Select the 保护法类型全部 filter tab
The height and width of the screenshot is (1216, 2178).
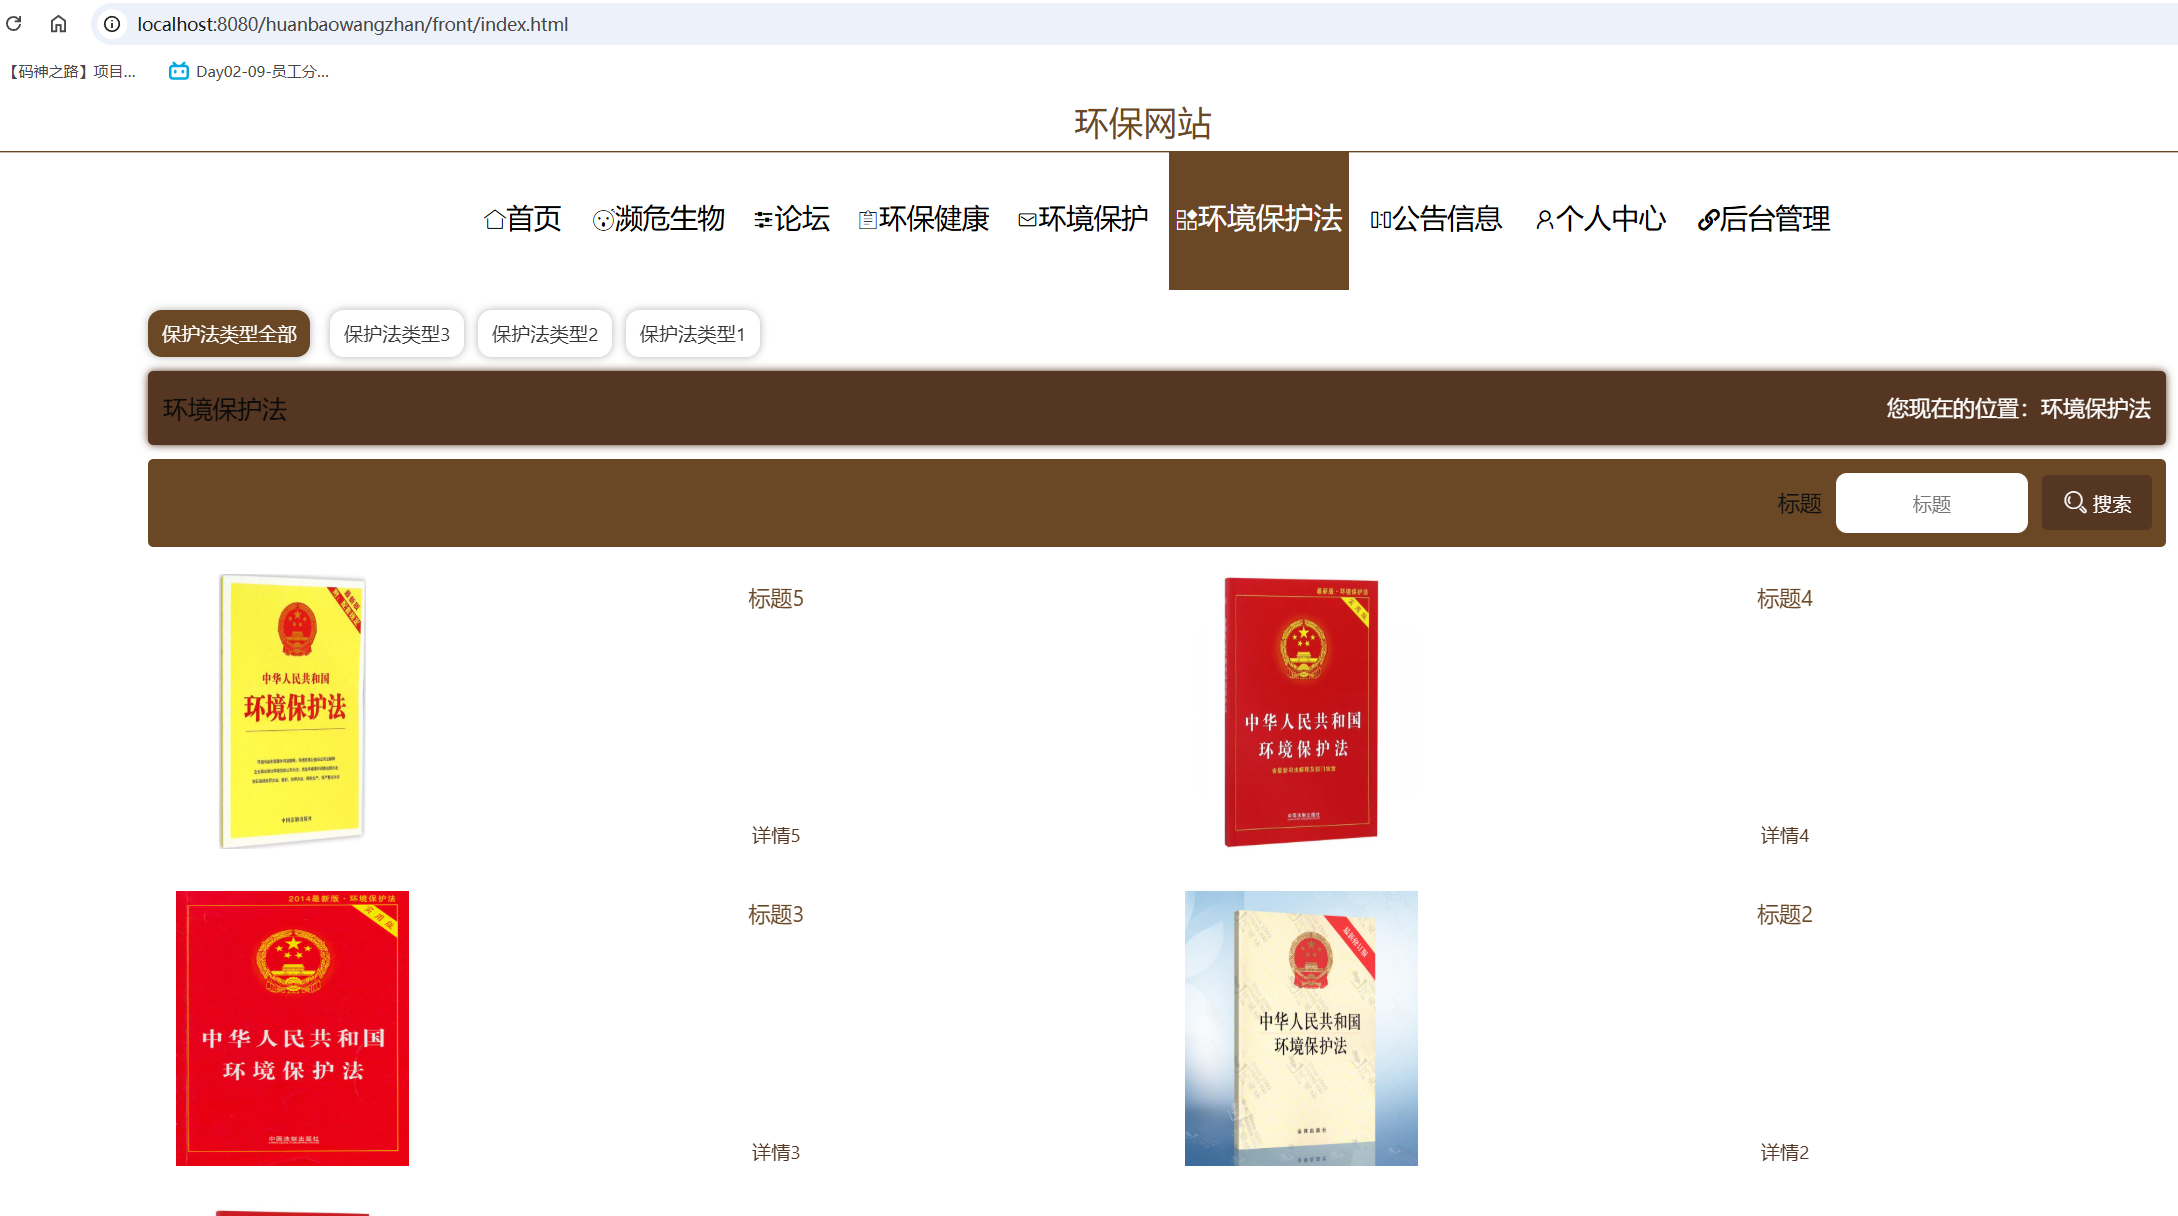click(229, 334)
